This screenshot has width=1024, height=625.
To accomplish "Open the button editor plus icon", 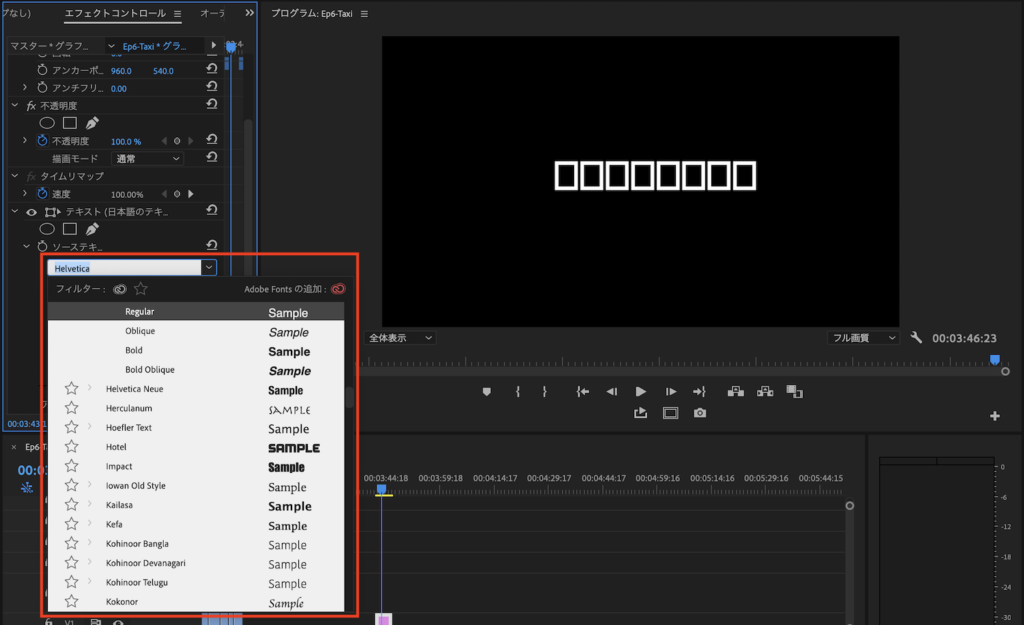I will coord(995,416).
